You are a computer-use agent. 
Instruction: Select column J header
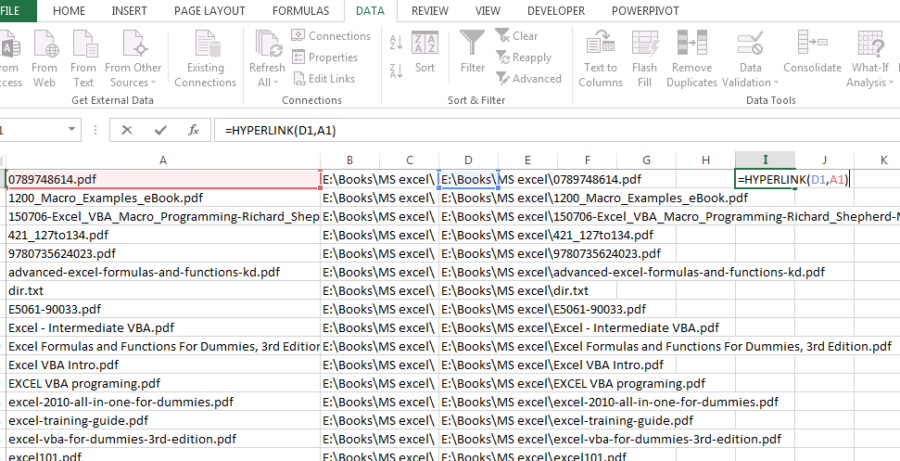(x=824, y=160)
